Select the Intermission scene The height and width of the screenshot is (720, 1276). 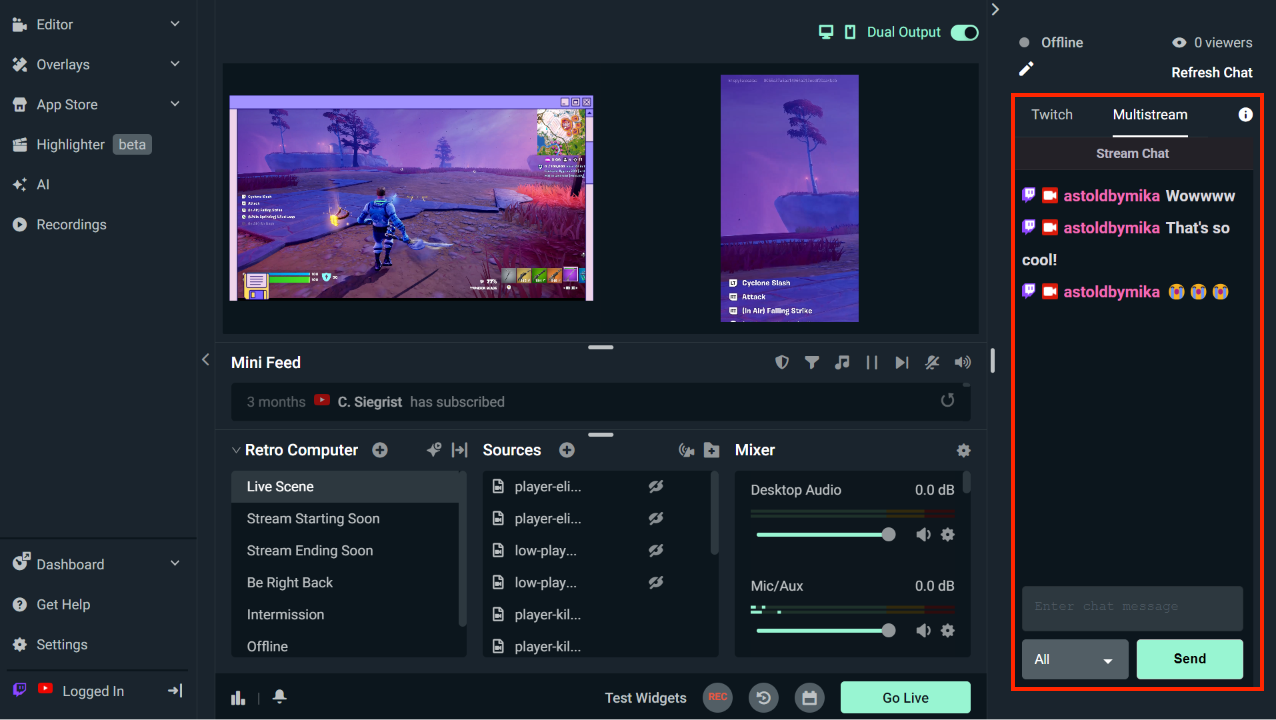tap(345, 615)
